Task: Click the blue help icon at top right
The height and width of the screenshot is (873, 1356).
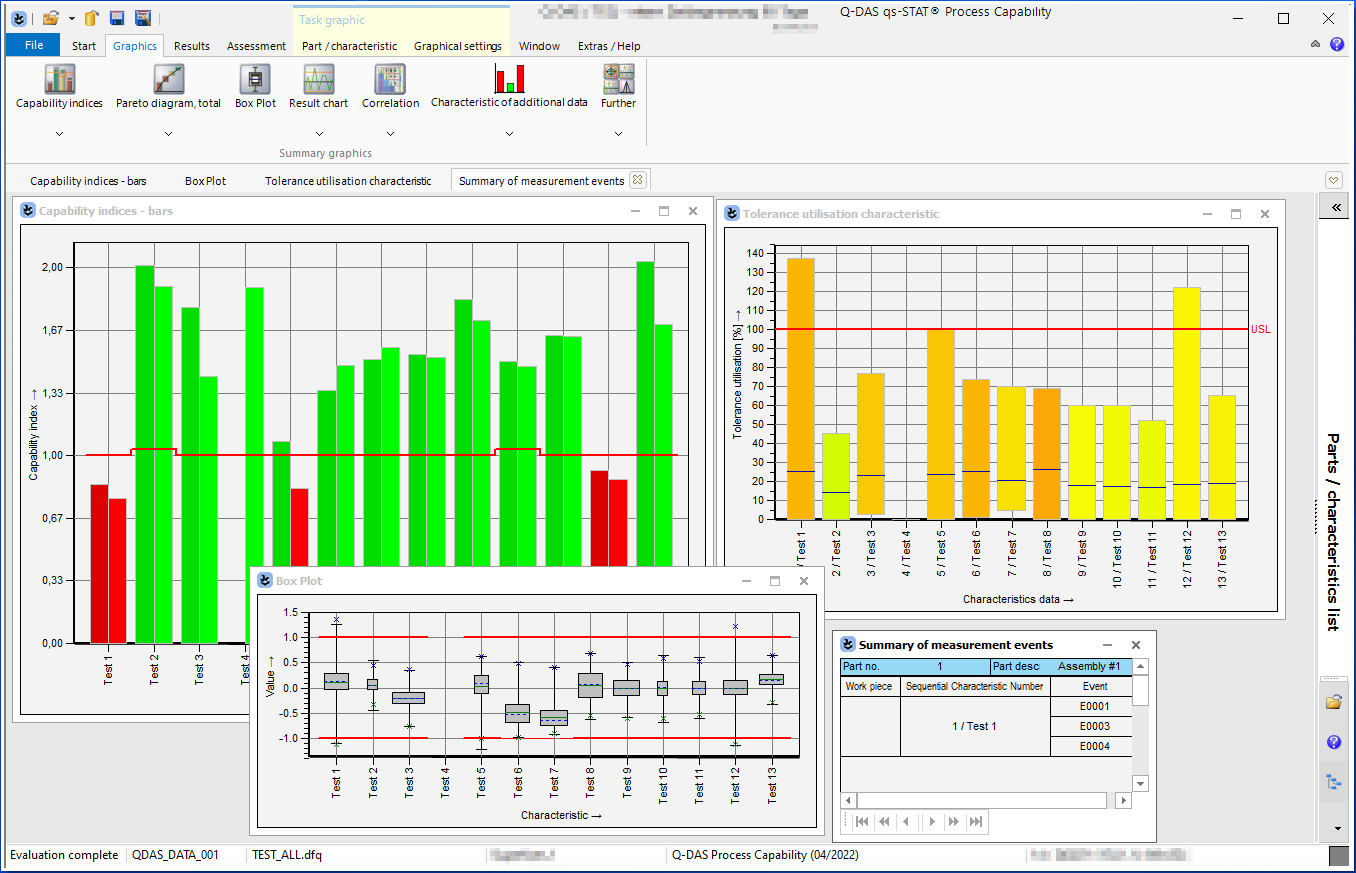Action: [x=1337, y=45]
